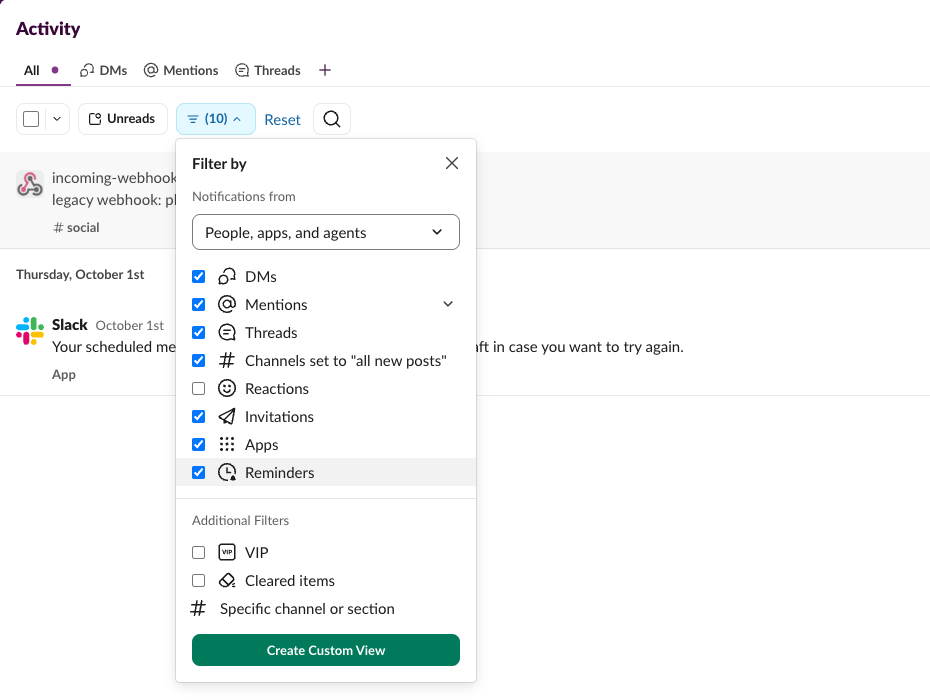Click the Thursday, October 1st date heading
This screenshot has height=700, width=930.
pos(80,275)
